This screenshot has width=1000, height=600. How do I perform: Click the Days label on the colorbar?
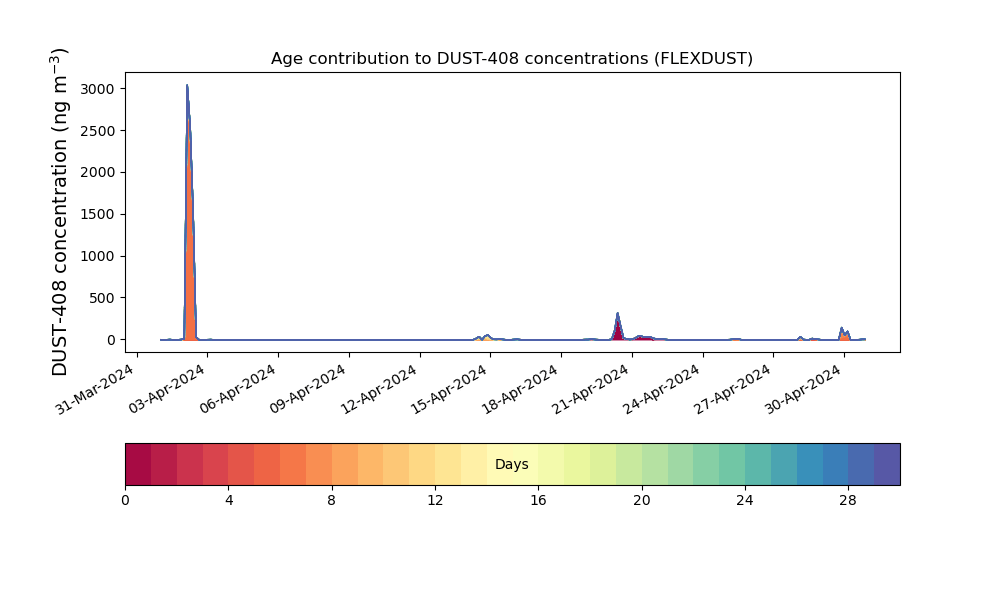coord(511,464)
